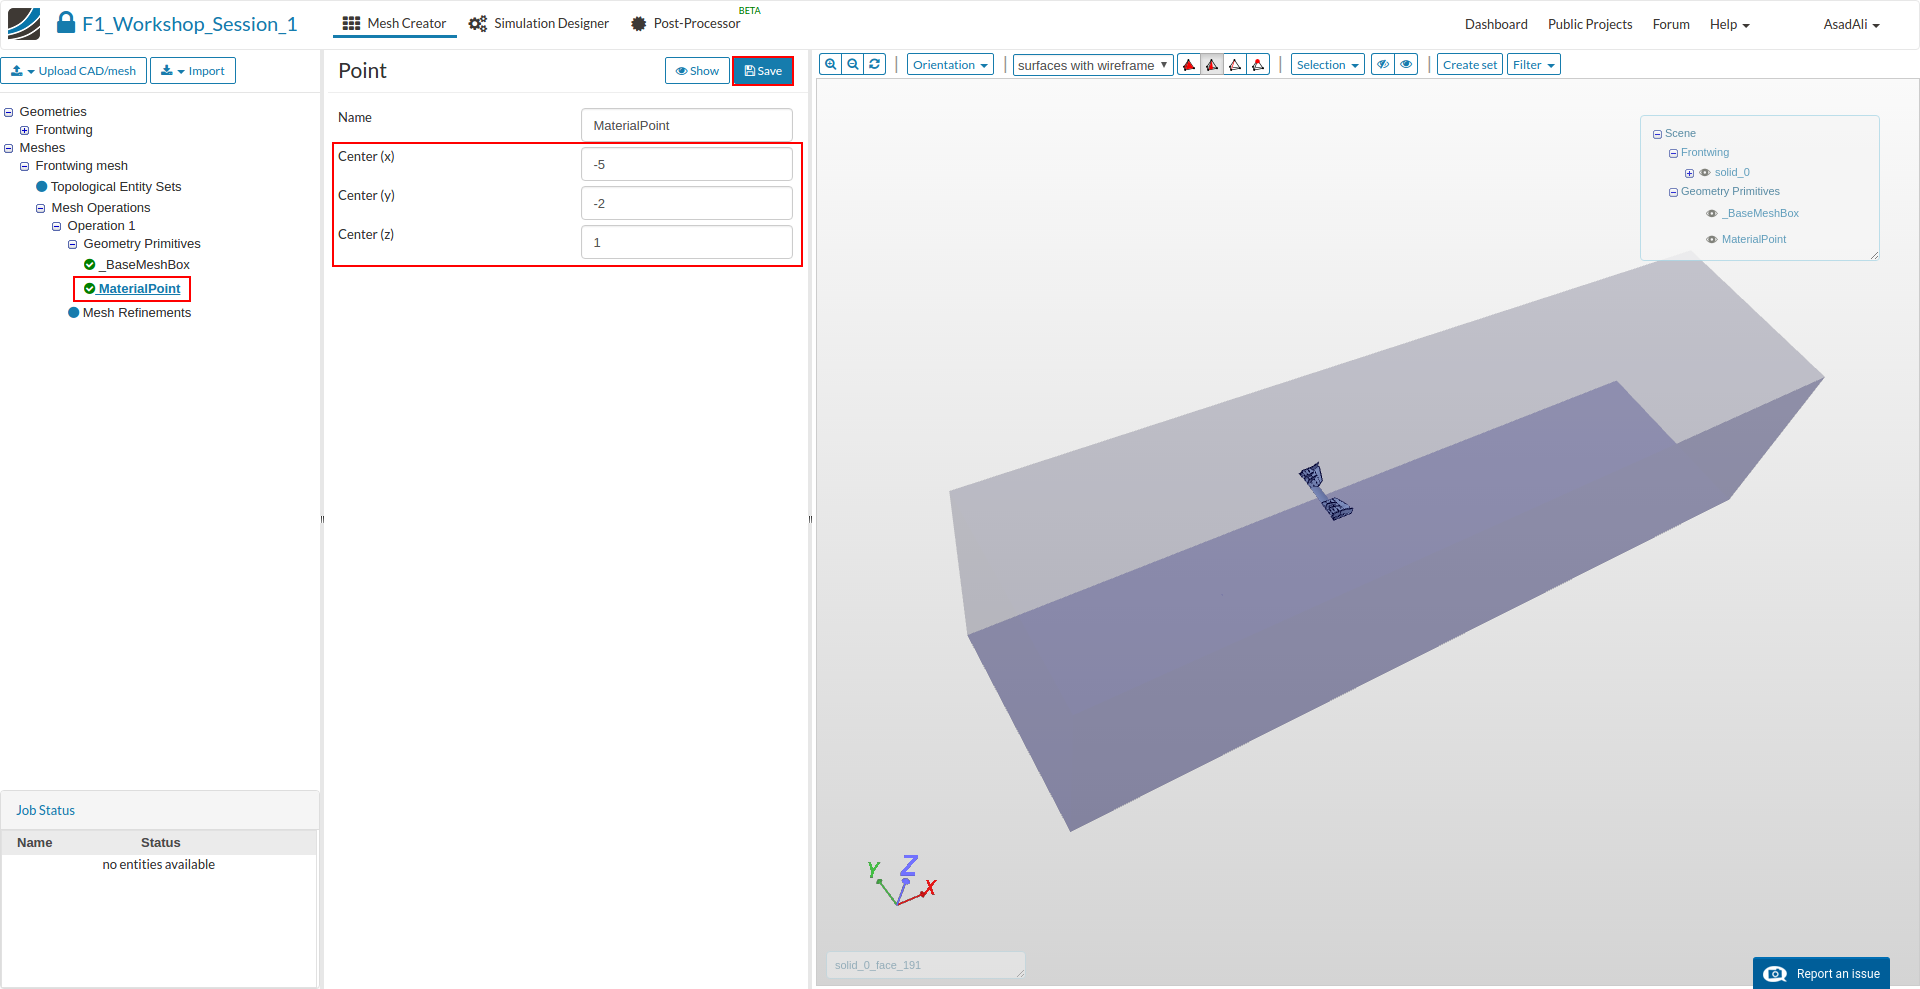Viewport: 1920px width, 989px height.
Task: Expand the Frontwing geometry node
Action: tap(25, 130)
